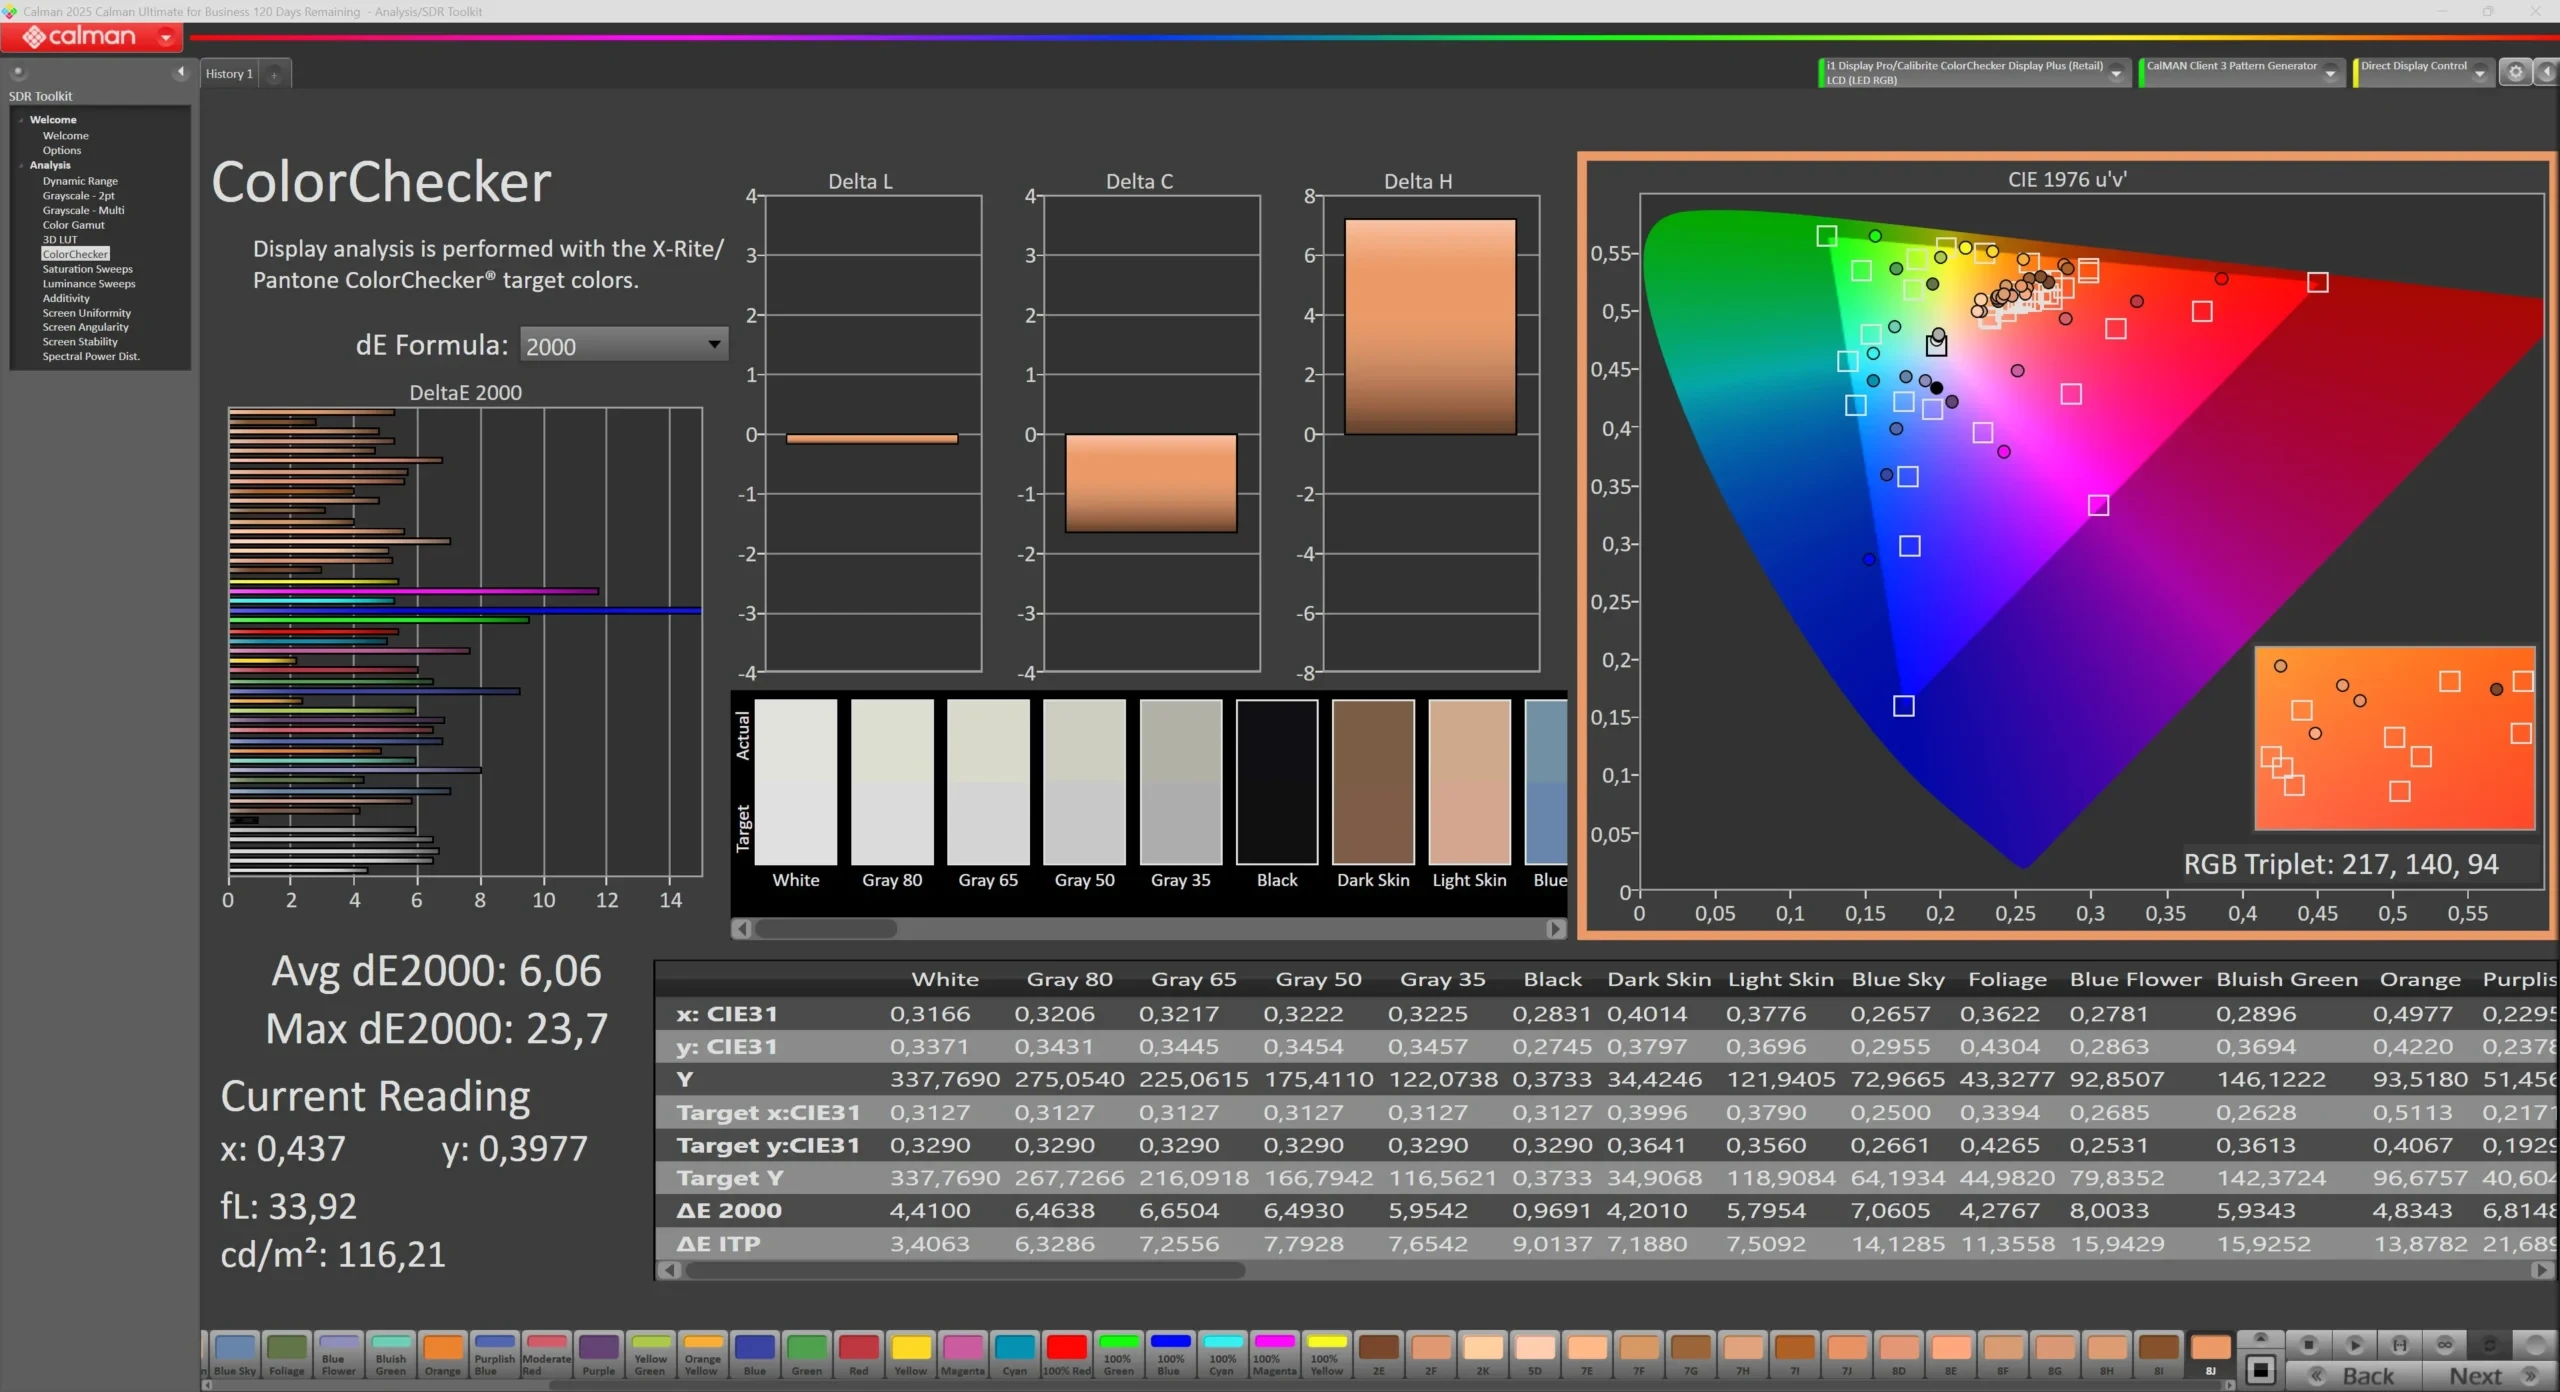The image size is (2560, 1392).
Task: Open the History 1 tab
Action: click(x=229, y=74)
